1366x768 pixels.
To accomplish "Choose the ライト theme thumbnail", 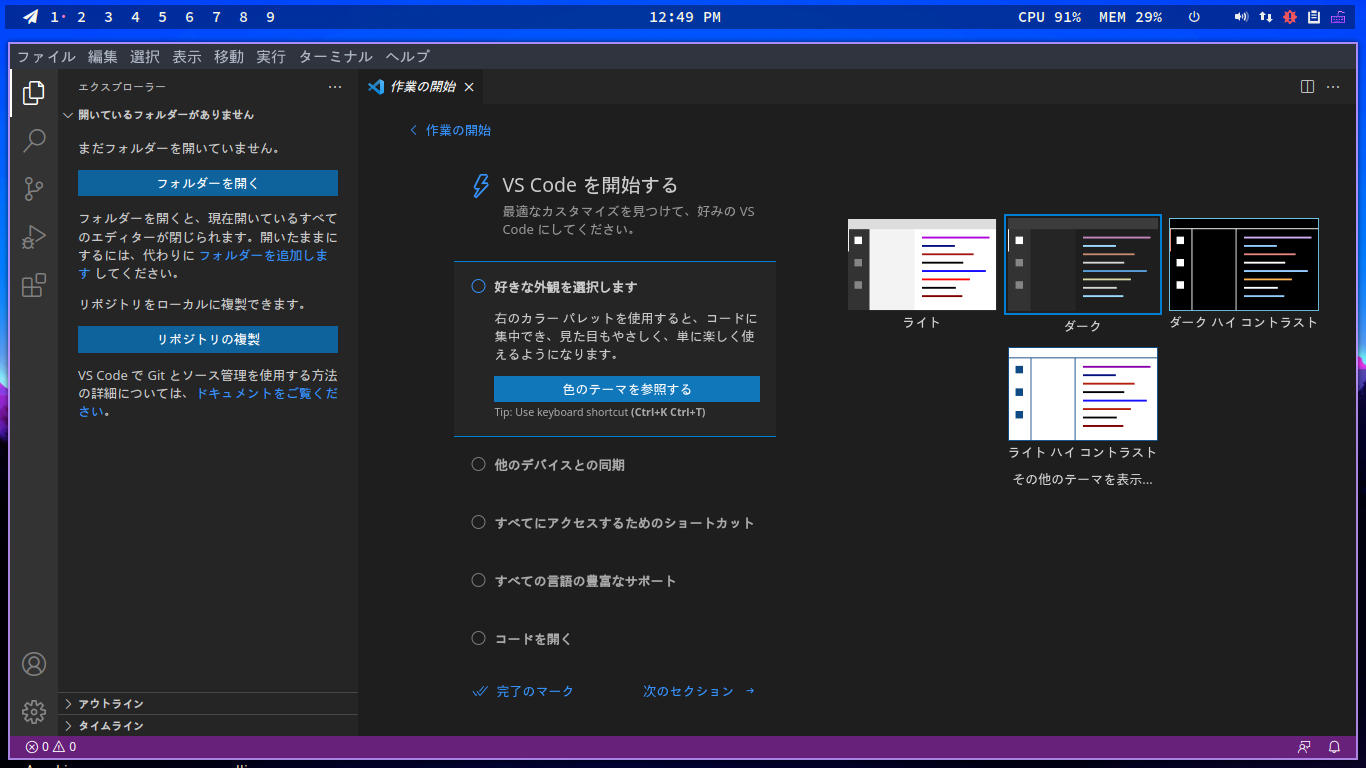I will pyautogui.click(x=922, y=265).
